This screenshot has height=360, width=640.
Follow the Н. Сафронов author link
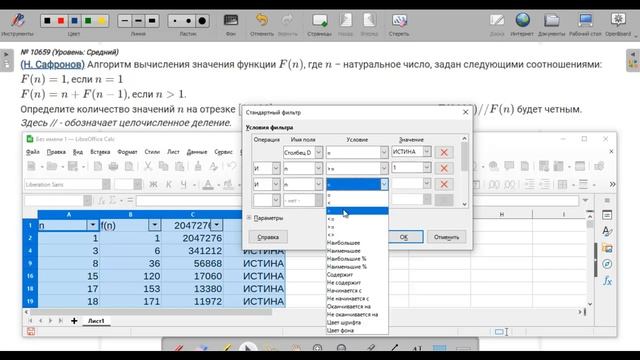coord(52,64)
